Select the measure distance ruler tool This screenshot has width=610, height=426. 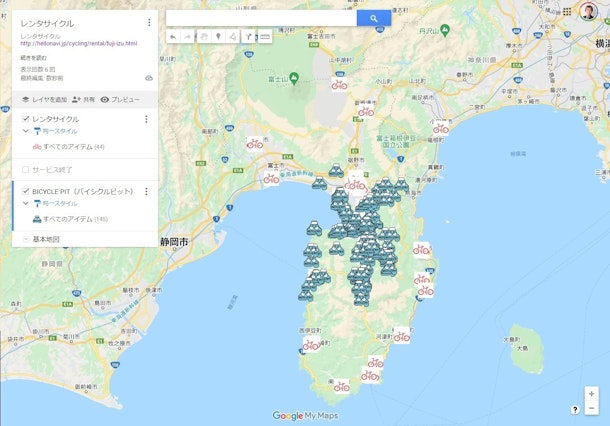point(264,37)
